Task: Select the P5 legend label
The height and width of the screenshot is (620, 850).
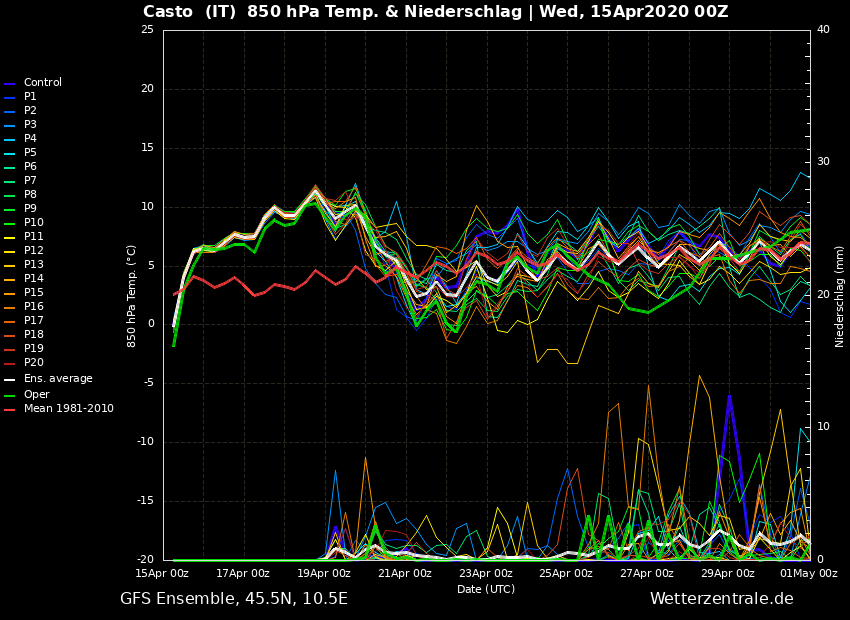Action: click(30, 153)
